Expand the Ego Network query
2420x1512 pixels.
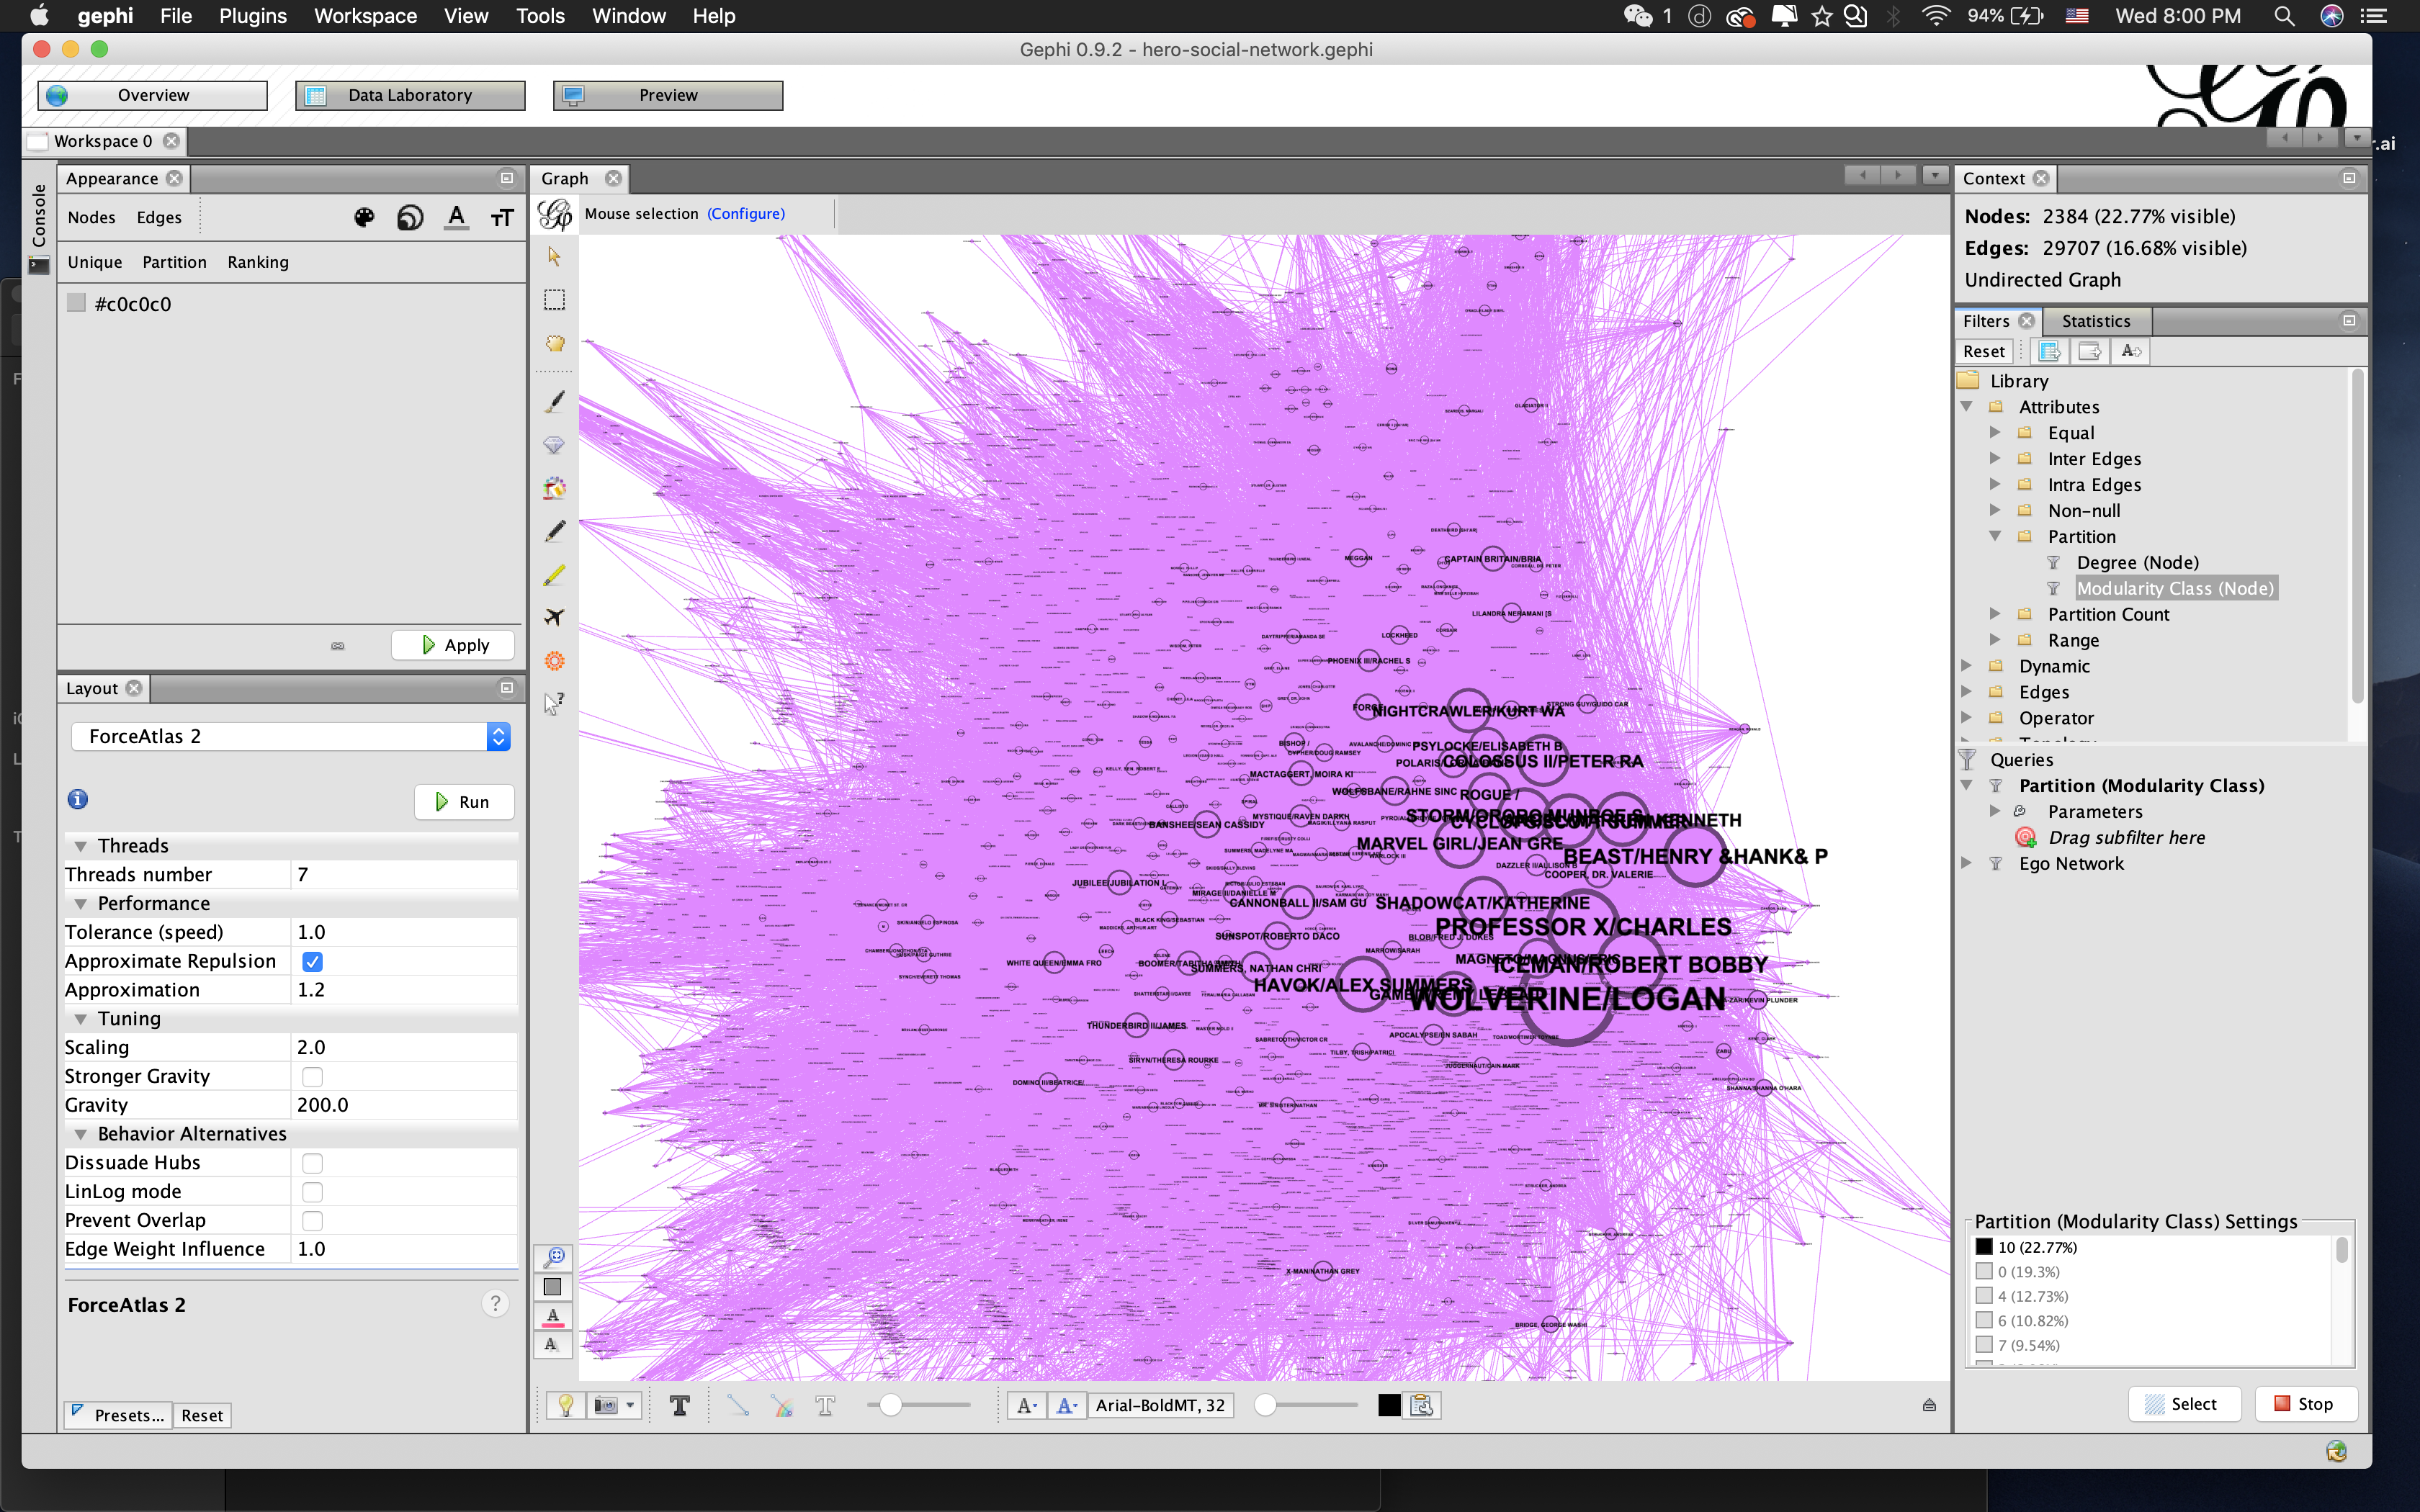(1966, 863)
